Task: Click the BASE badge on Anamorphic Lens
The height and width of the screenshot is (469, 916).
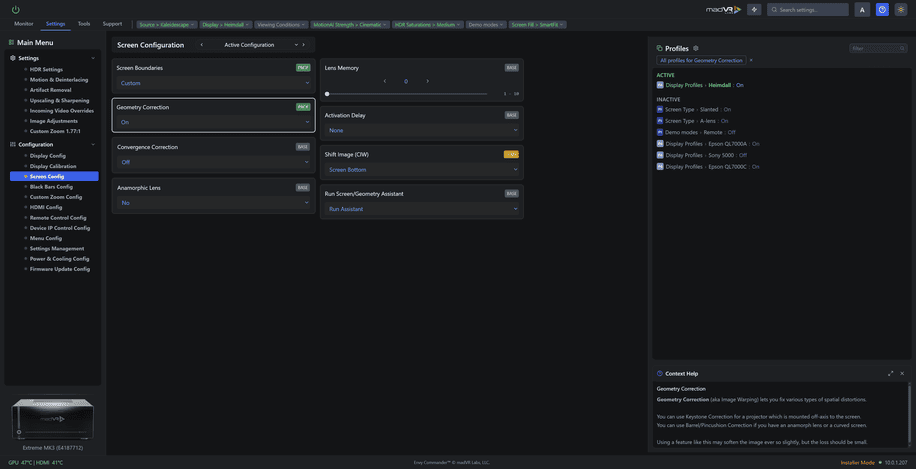Action: [303, 187]
